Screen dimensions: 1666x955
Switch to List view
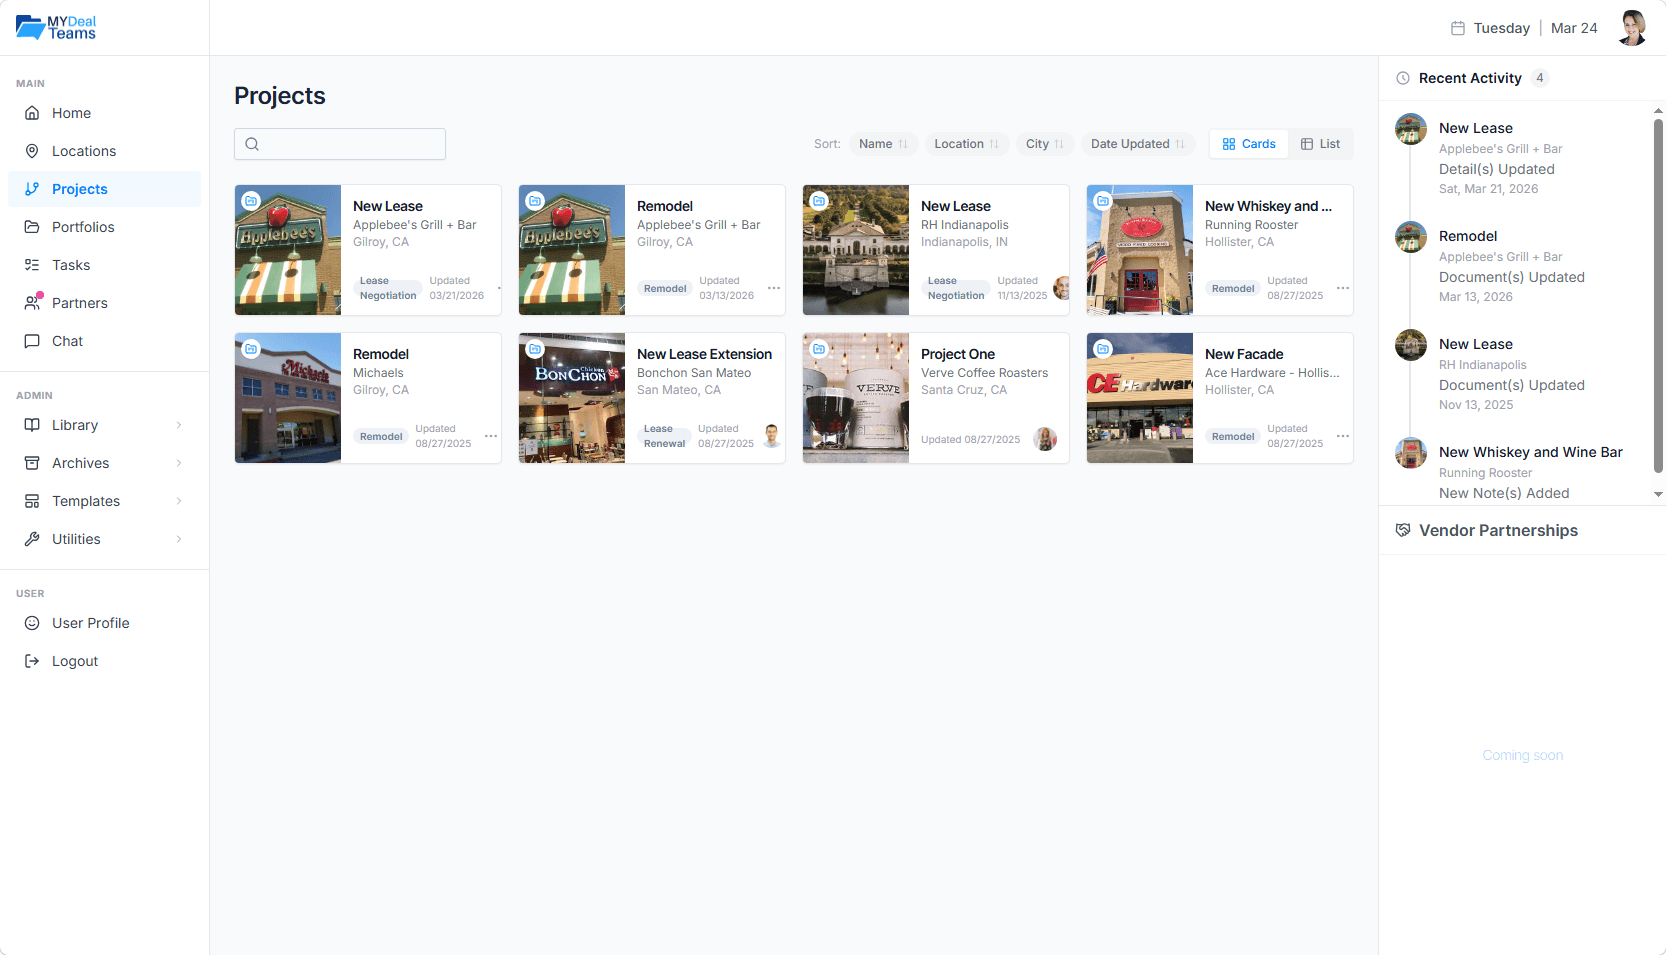pos(1320,144)
